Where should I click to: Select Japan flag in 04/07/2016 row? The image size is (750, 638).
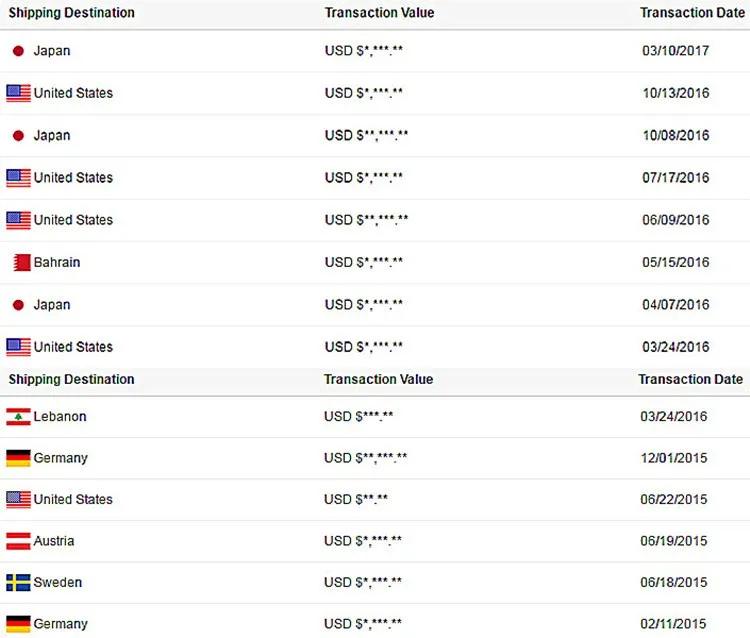18,305
